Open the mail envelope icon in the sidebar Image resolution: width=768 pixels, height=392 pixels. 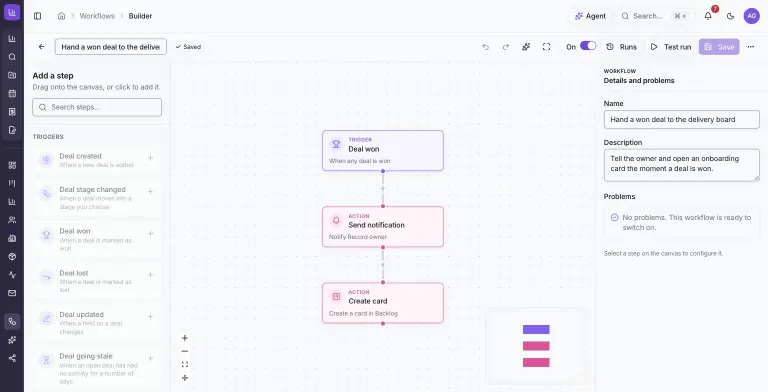[x=12, y=293]
